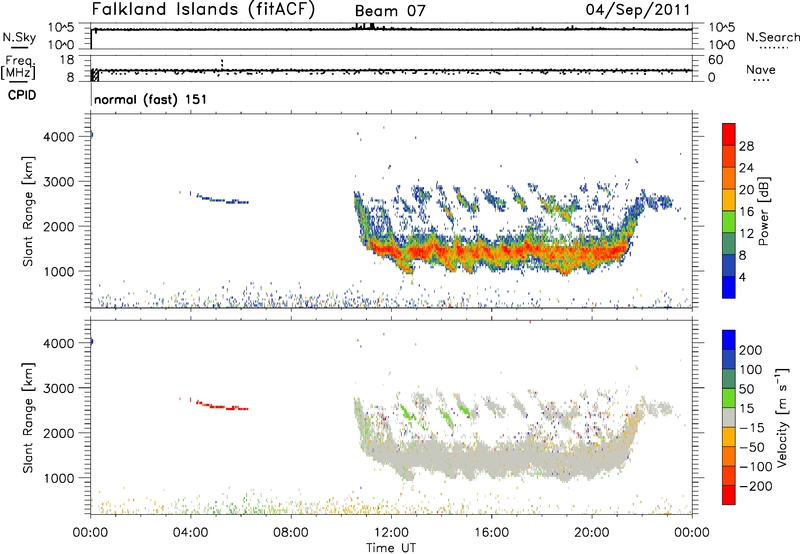Click the "60" Nave axis tick
The width and height of the screenshot is (800, 554).
pos(715,60)
